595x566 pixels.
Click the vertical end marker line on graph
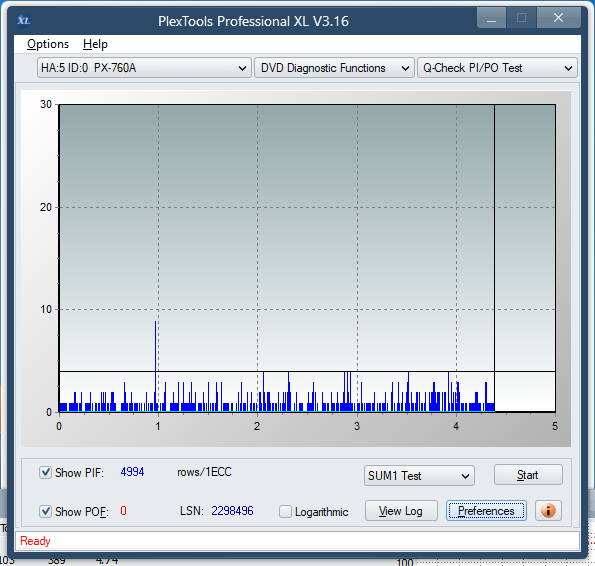pyautogui.click(x=494, y=258)
